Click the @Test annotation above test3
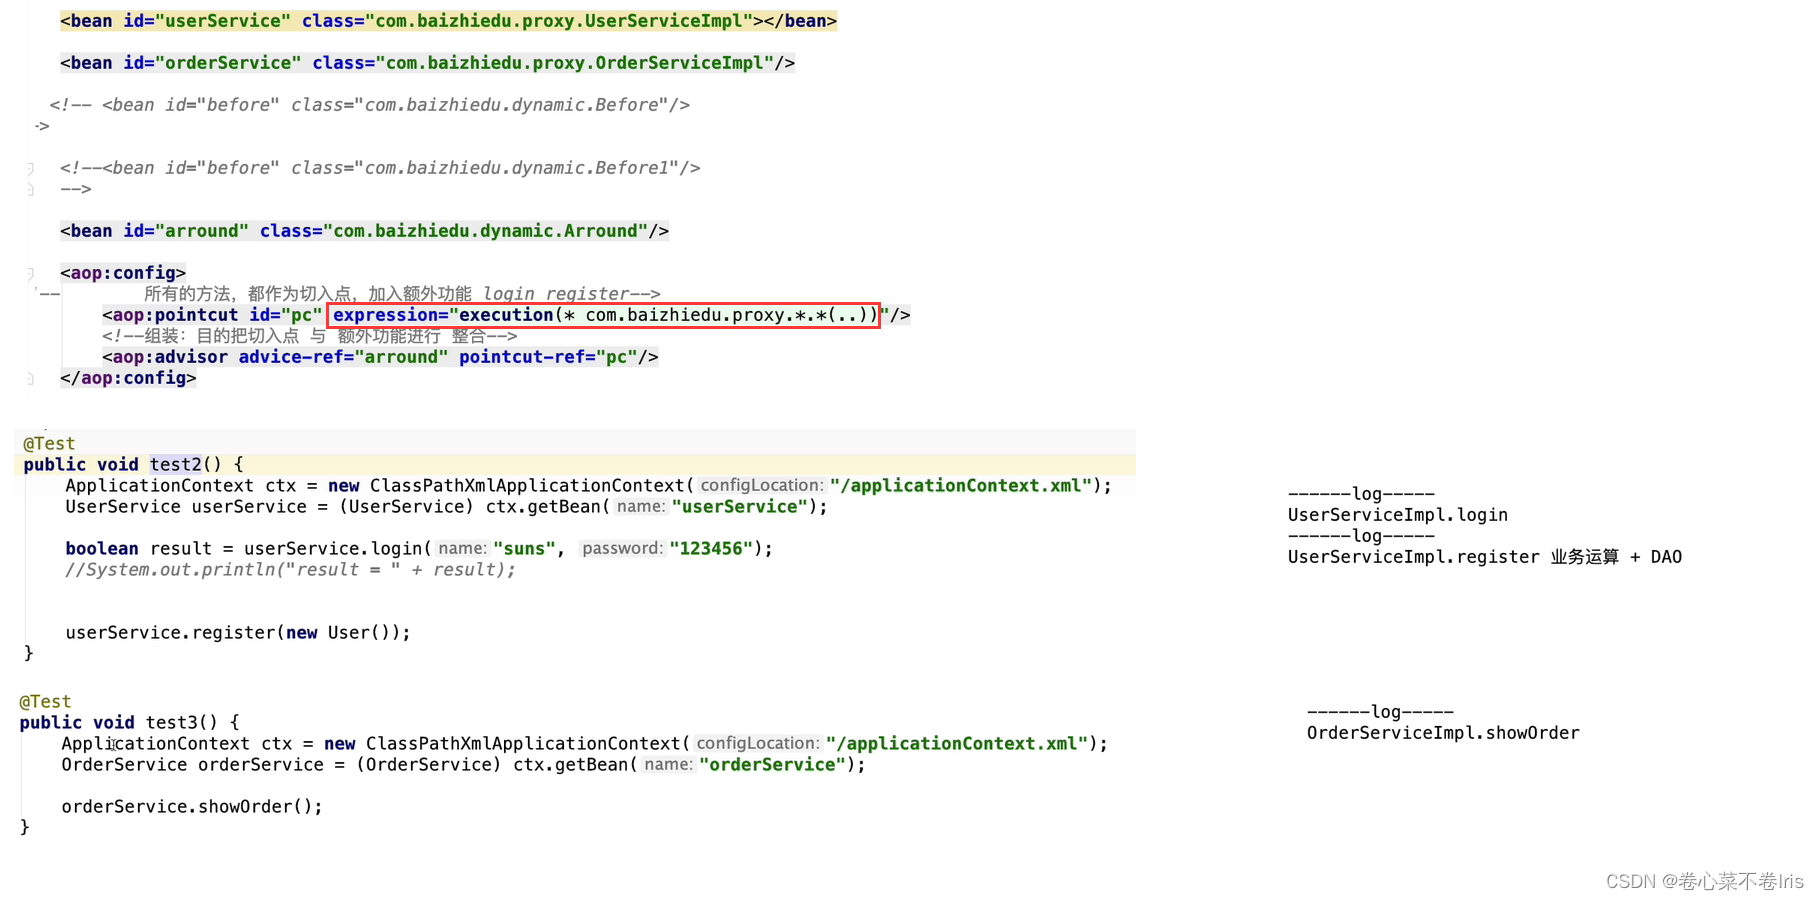Viewport: 1819px width, 900px height. coord(45,701)
